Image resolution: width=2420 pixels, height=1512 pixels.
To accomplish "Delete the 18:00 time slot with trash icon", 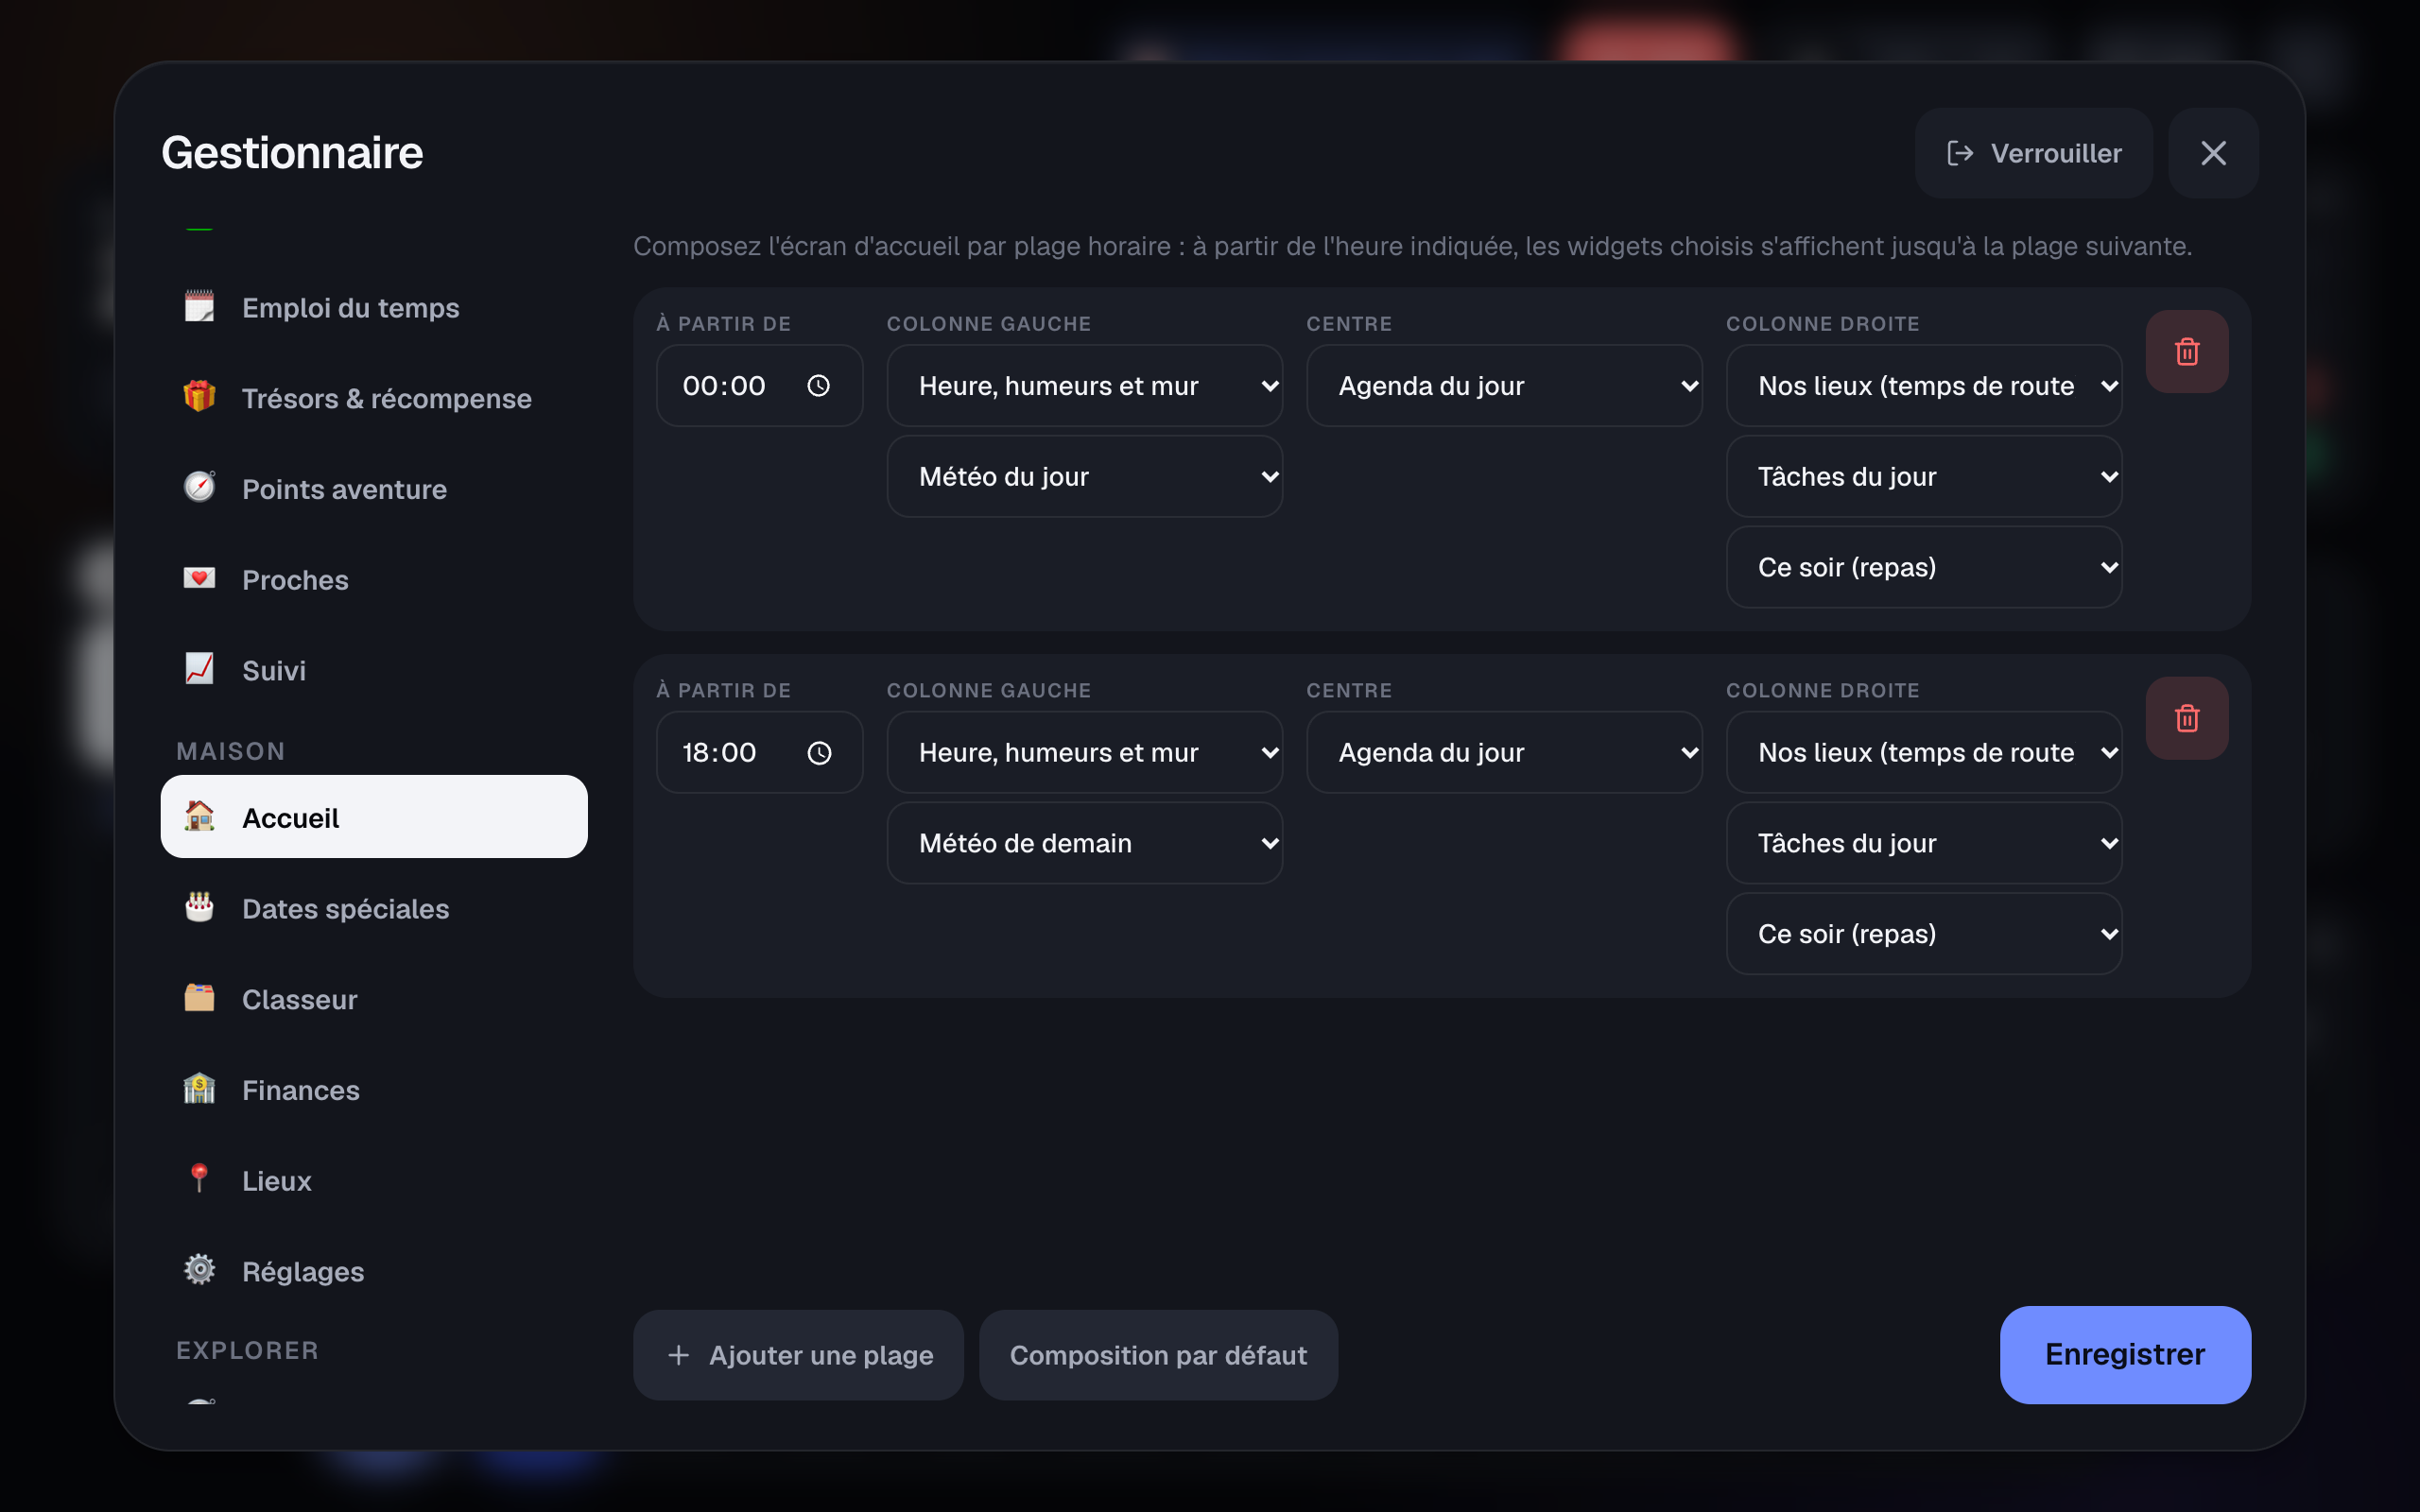I will point(2186,718).
